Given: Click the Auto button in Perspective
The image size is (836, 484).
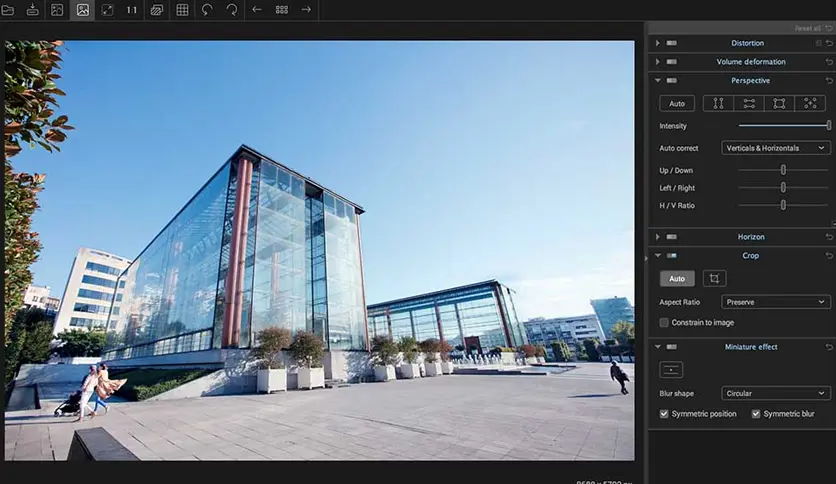Looking at the screenshot, I should [x=677, y=103].
